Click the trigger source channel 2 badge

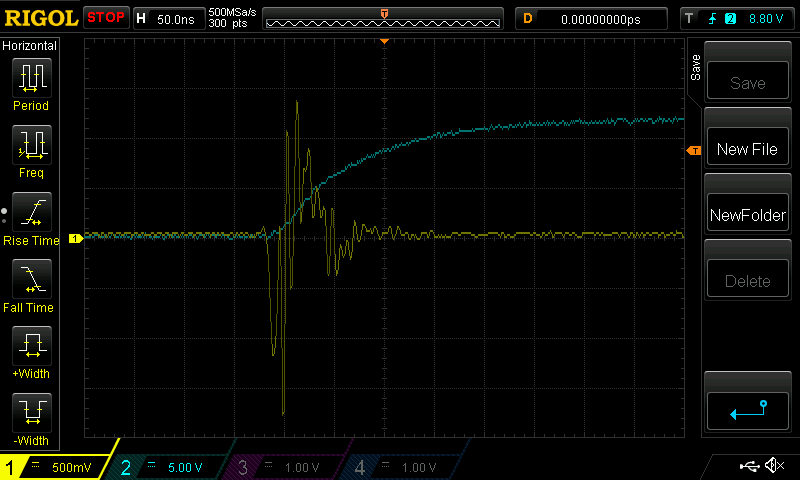coord(731,19)
